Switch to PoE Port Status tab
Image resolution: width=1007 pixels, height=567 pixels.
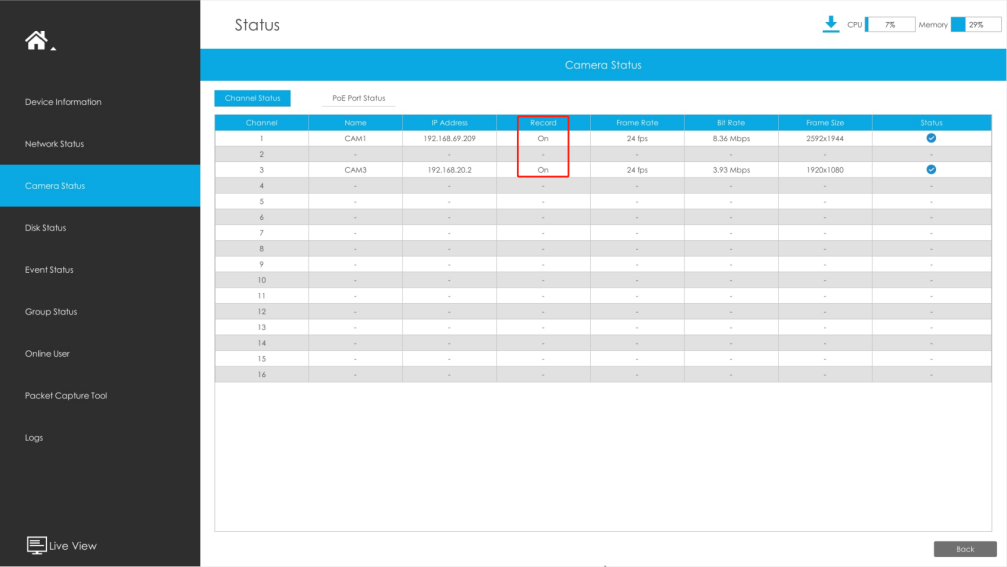(358, 98)
